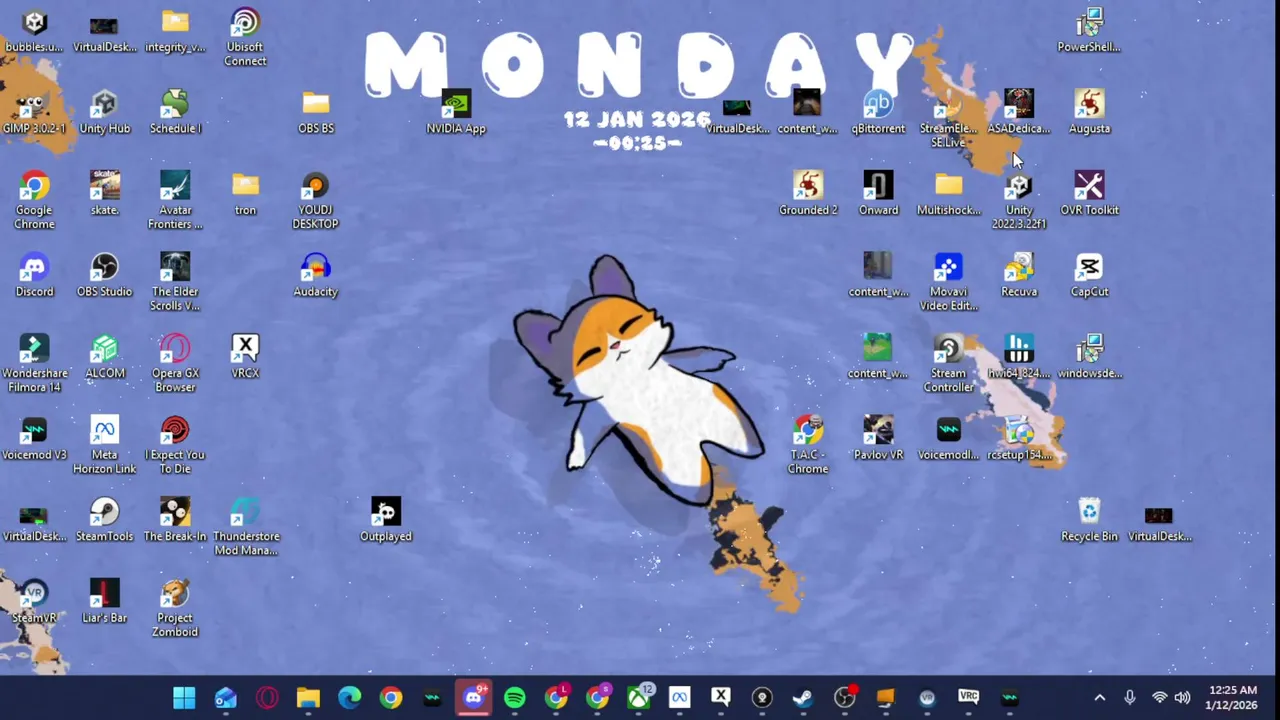Click The Break-In game icon

click(175, 520)
